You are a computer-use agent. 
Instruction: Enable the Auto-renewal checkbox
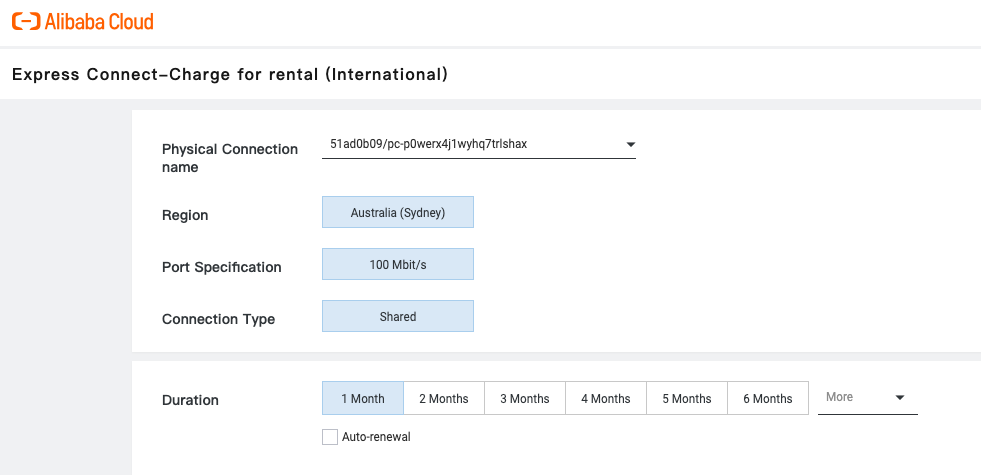[x=330, y=437]
